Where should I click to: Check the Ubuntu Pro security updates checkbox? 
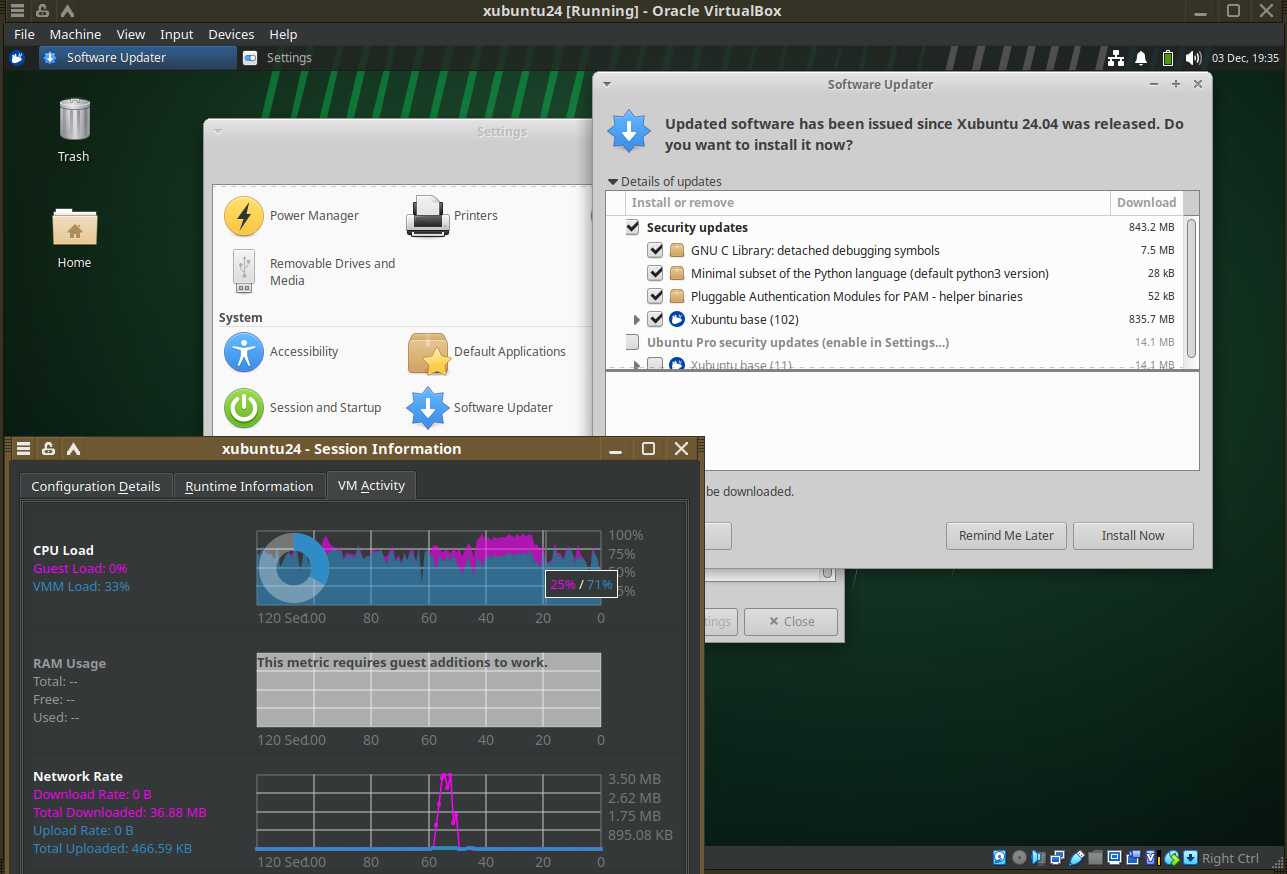pyautogui.click(x=632, y=343)
